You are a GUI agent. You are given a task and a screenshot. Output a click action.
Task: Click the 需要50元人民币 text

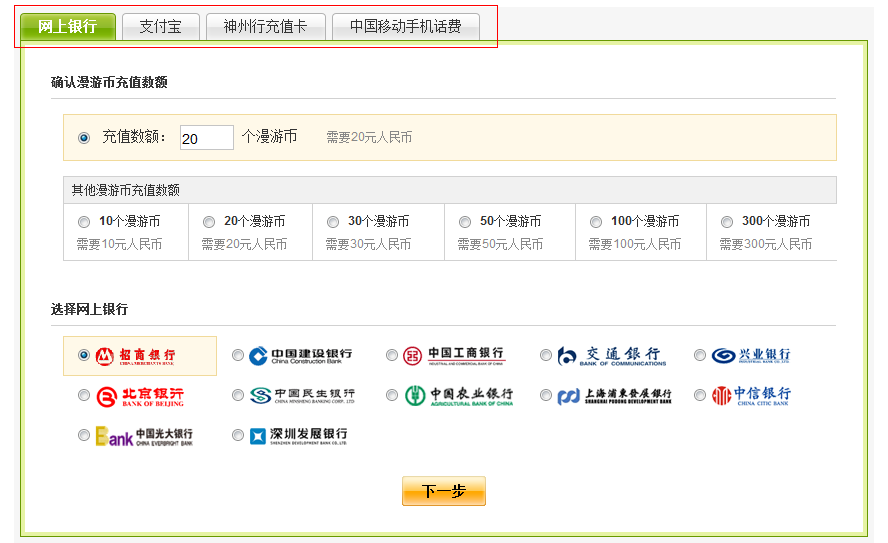click(500, 244)
